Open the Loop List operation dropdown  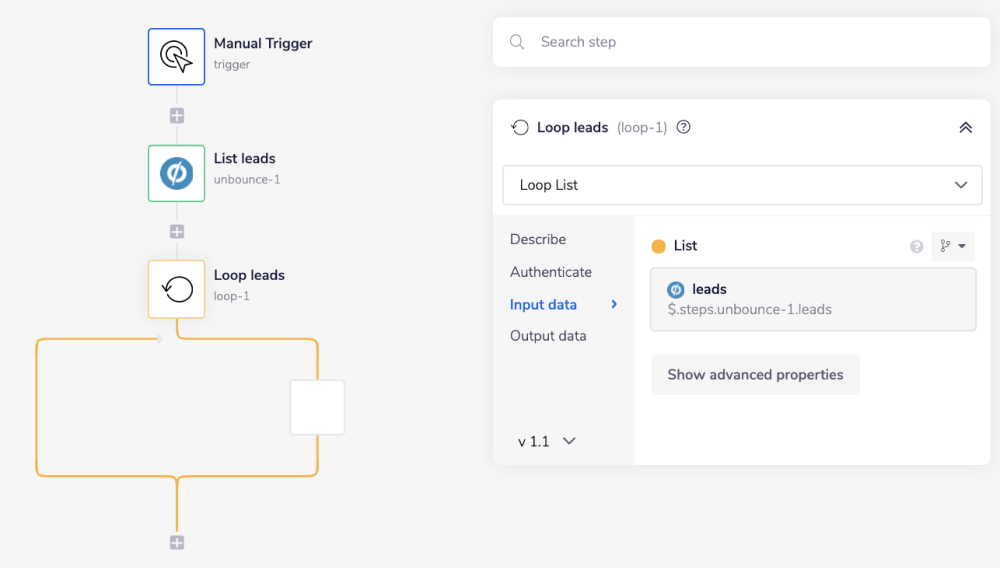pos(741,185)
